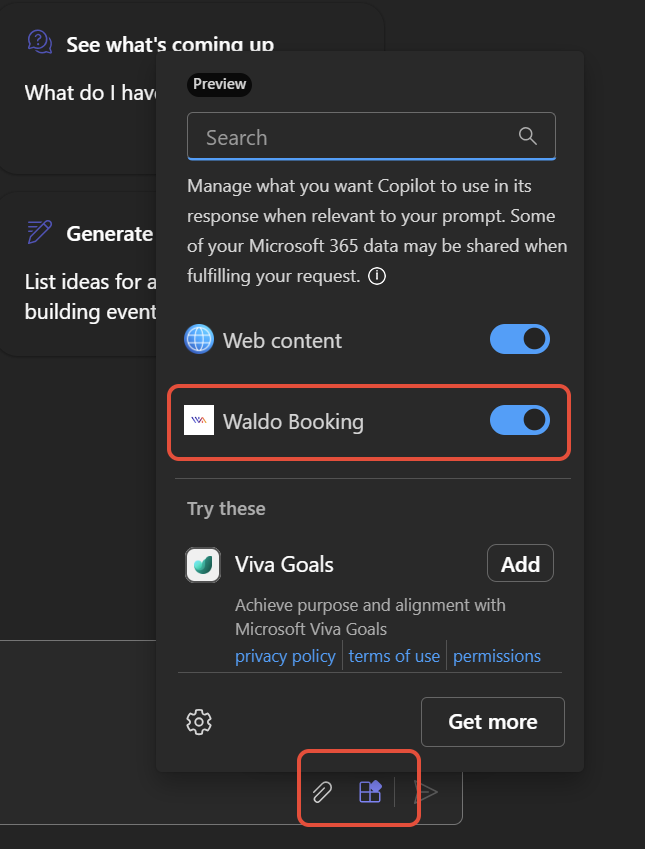Open the plugins icon in prompt box
This screenshot has width=645, height=849.
(x=370, y=792)
